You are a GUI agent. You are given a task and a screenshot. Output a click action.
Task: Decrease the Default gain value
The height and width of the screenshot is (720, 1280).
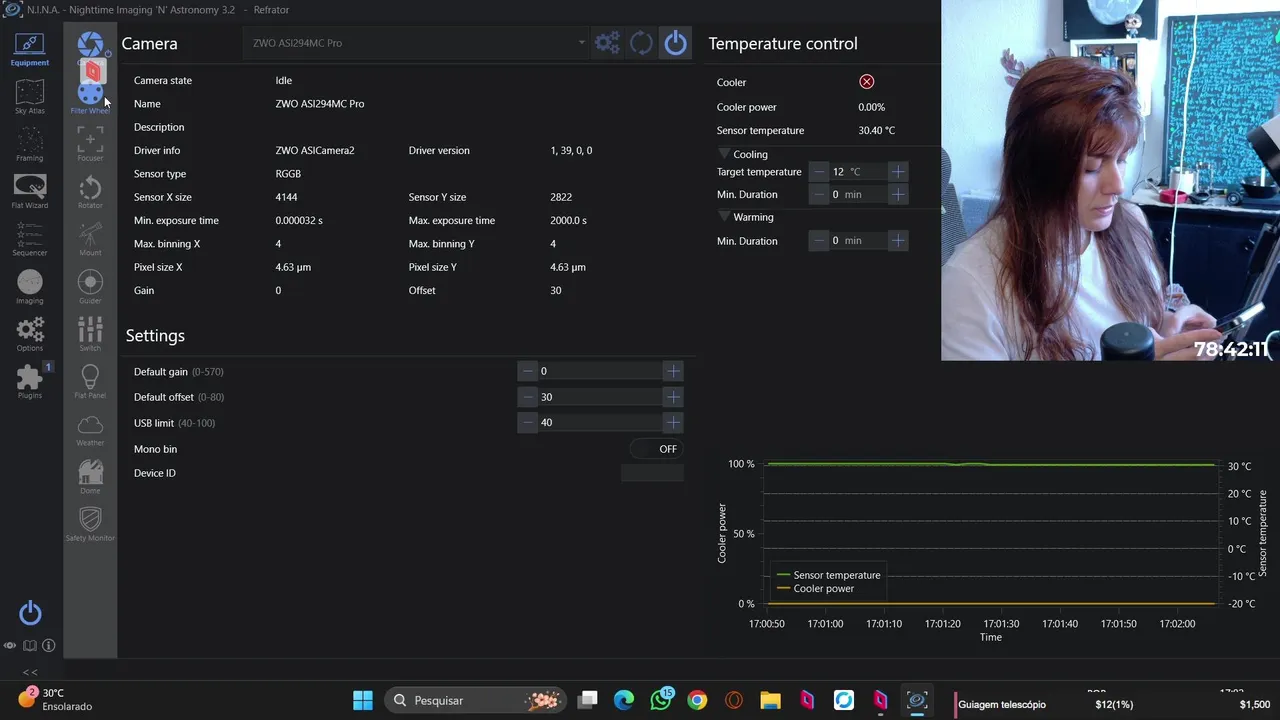coord(528,371)
